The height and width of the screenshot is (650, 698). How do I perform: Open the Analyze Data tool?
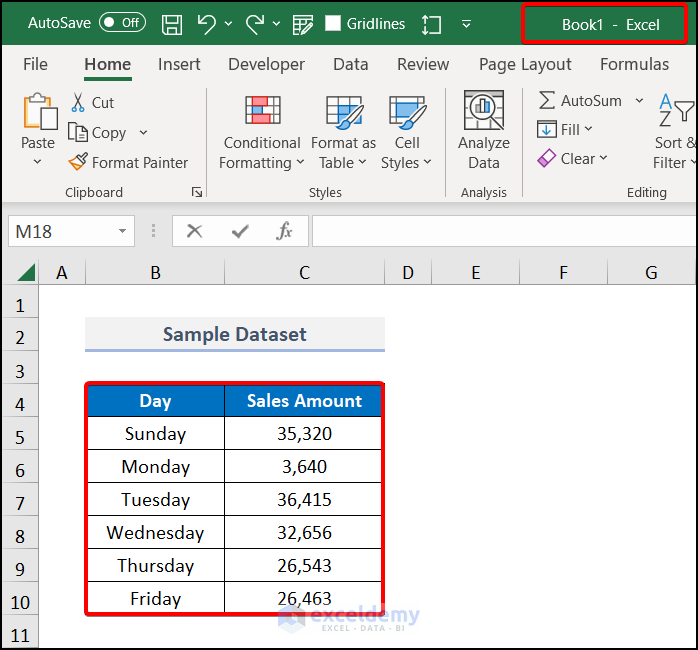point(483,132)
